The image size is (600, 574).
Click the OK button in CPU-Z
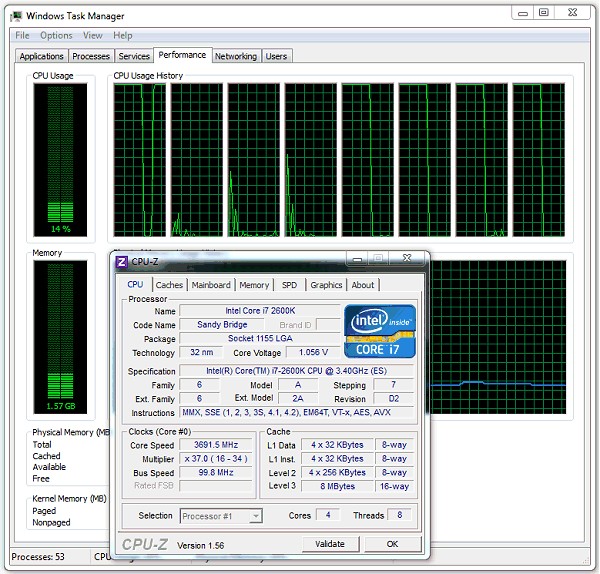point(393,544)
